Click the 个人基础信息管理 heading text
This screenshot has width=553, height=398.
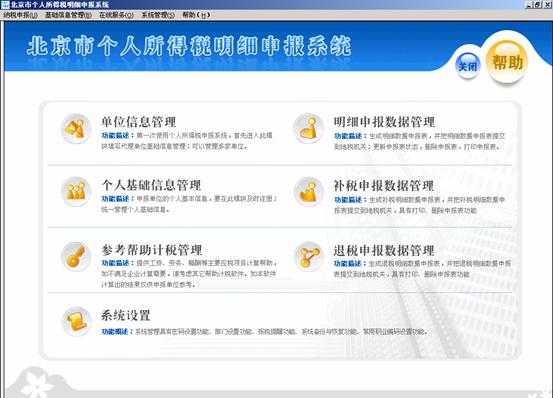[x=151, y=185]
